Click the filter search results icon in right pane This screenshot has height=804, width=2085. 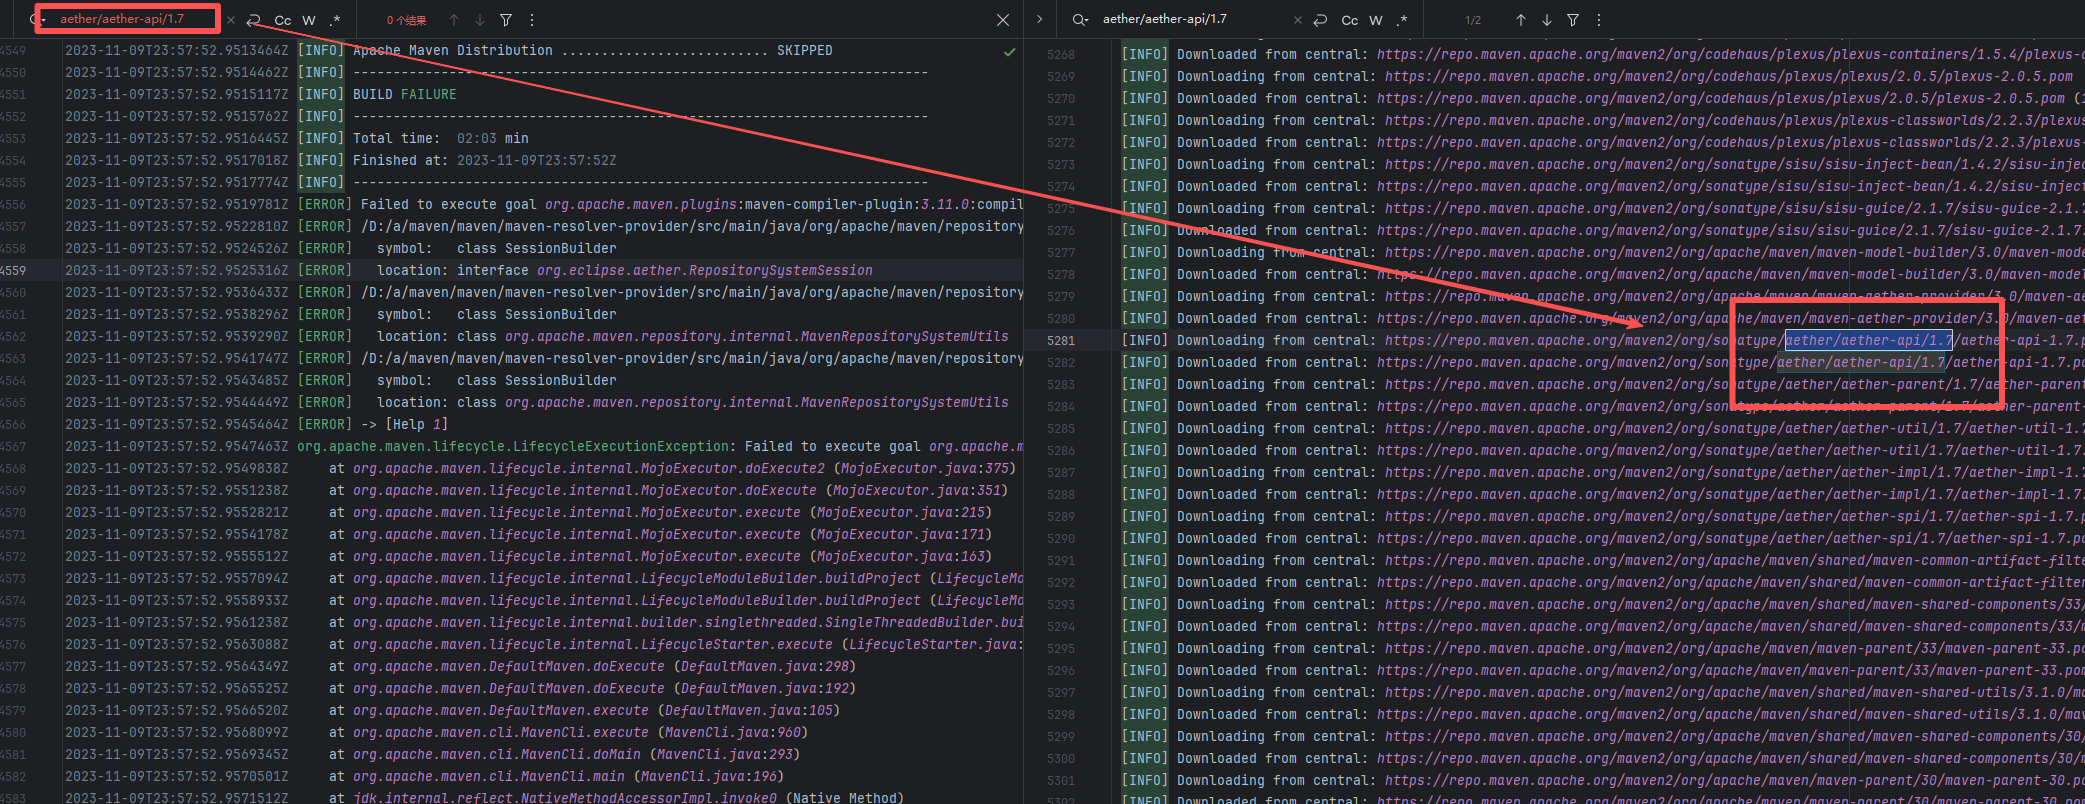click(1573, 20)
